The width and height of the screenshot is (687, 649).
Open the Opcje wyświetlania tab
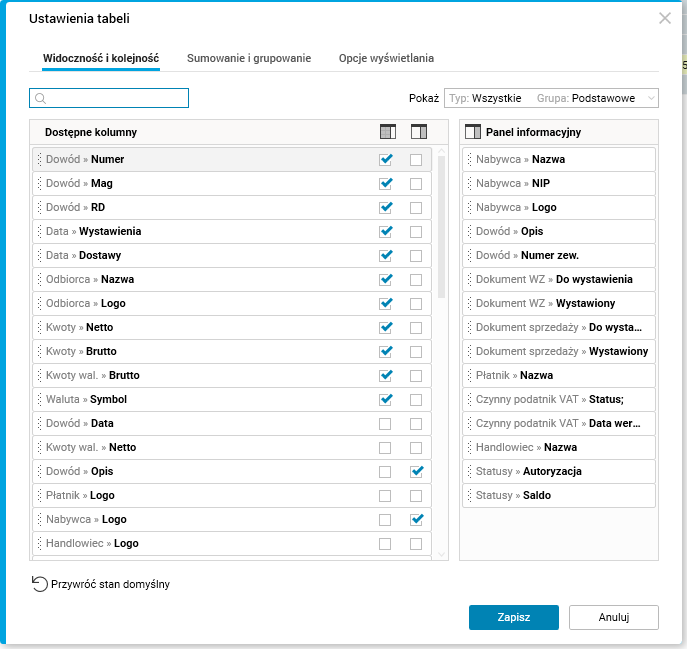point(386,58)
